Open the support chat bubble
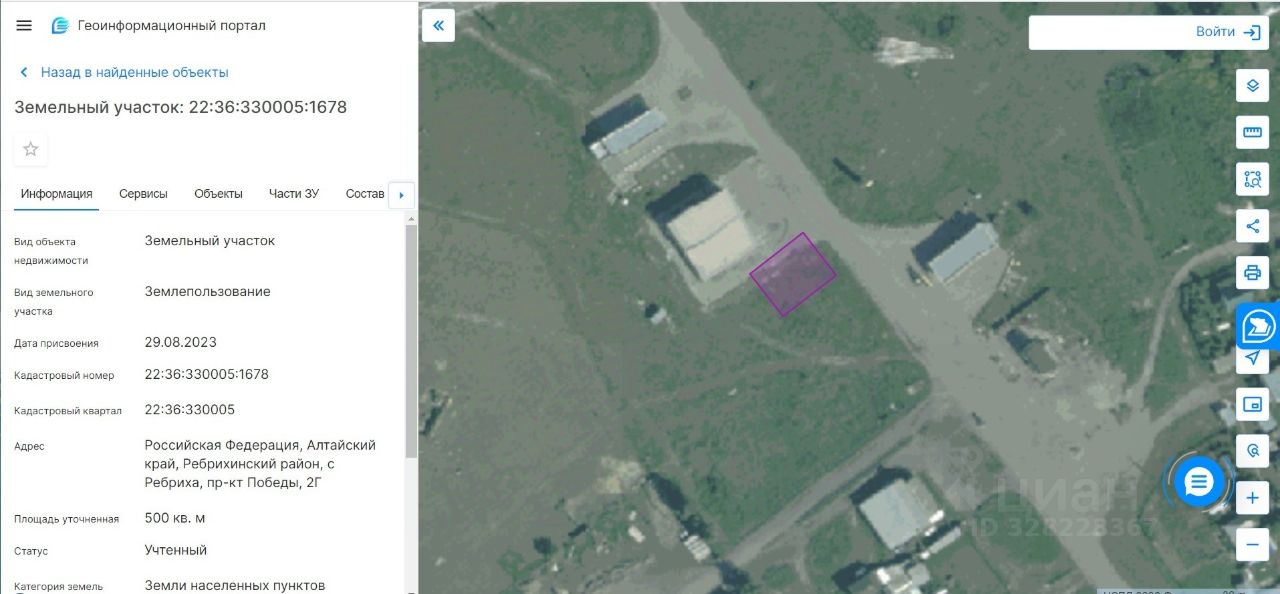The image size is (1280, 594). click(1198, 483)
